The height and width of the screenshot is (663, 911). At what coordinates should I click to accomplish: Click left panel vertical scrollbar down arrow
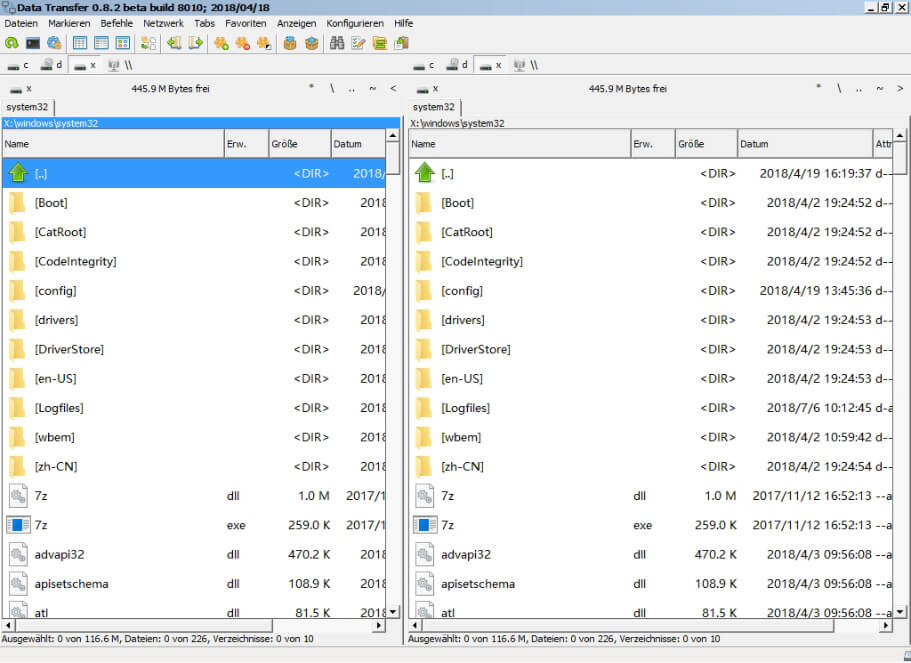pyautogui.click(x=393, y=612)
